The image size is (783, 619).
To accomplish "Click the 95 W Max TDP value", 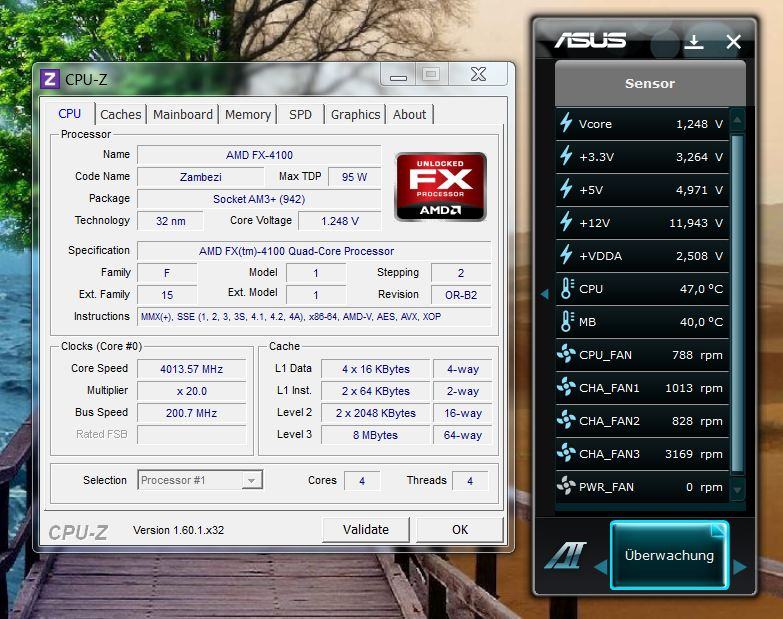I will pos(355,177).
